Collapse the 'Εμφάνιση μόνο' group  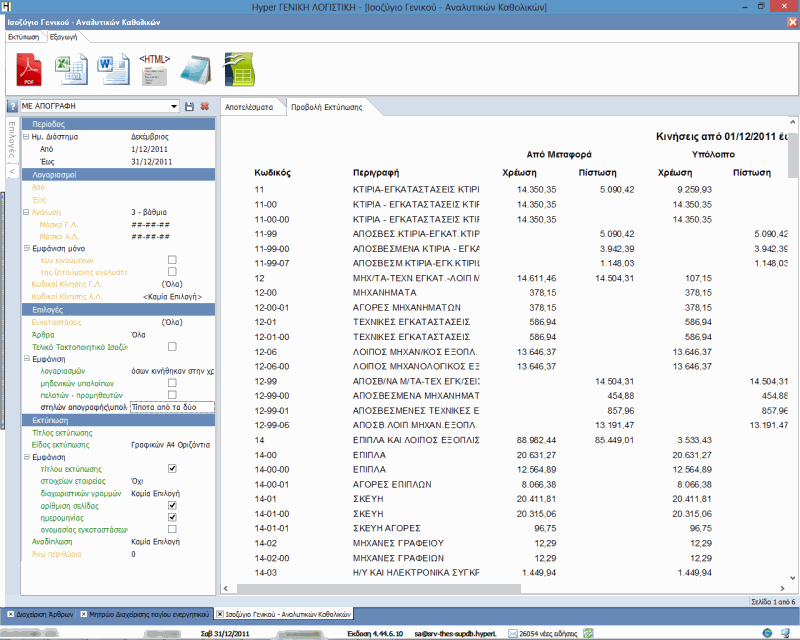(x=25, y=247)
